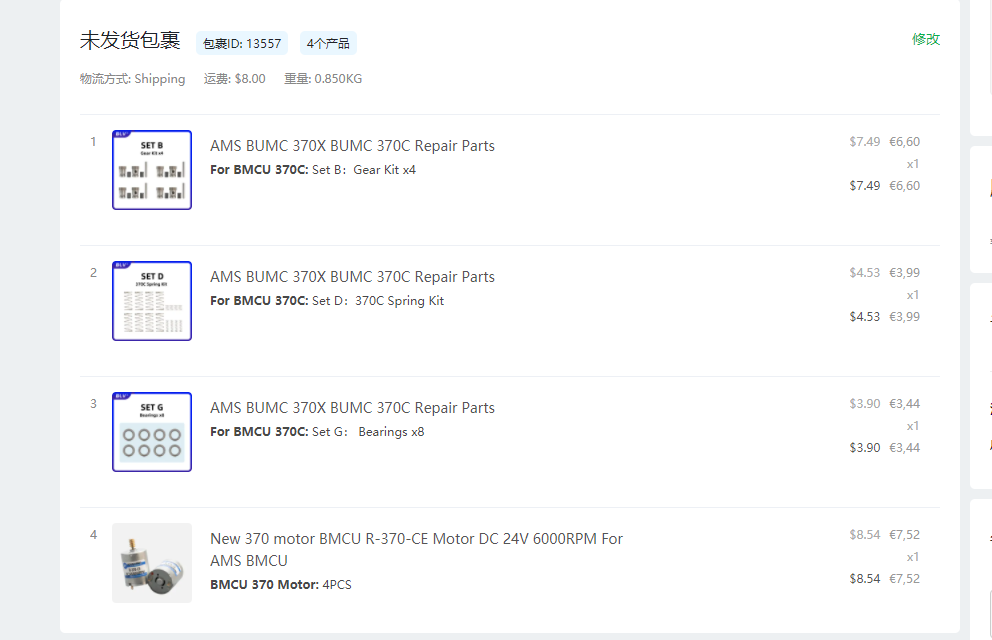Click the BMCU 370 Motor: 4PCS variant text
This screenshot has width=992, height=640.
[281, 585]
